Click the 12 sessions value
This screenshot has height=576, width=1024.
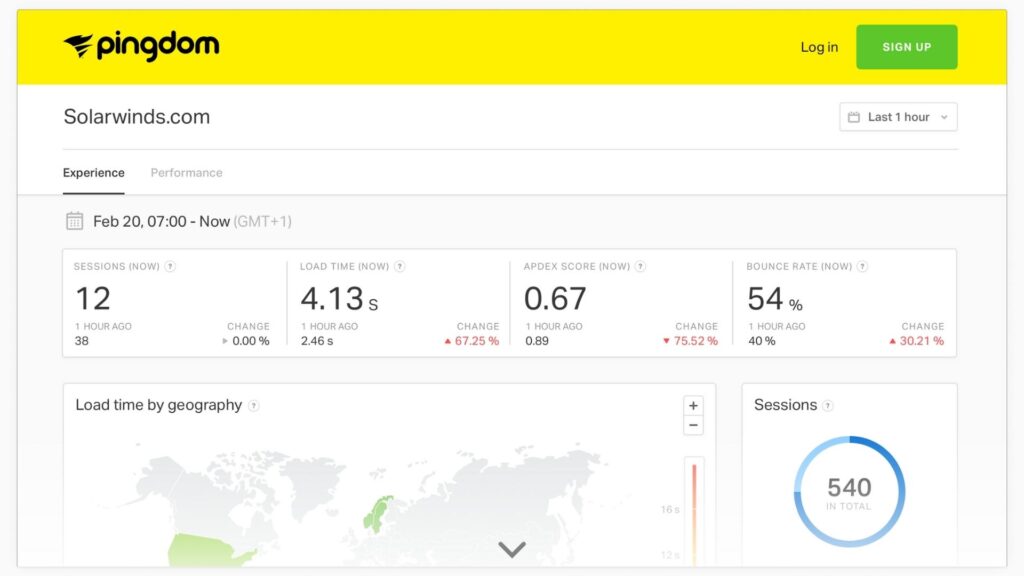93,299
